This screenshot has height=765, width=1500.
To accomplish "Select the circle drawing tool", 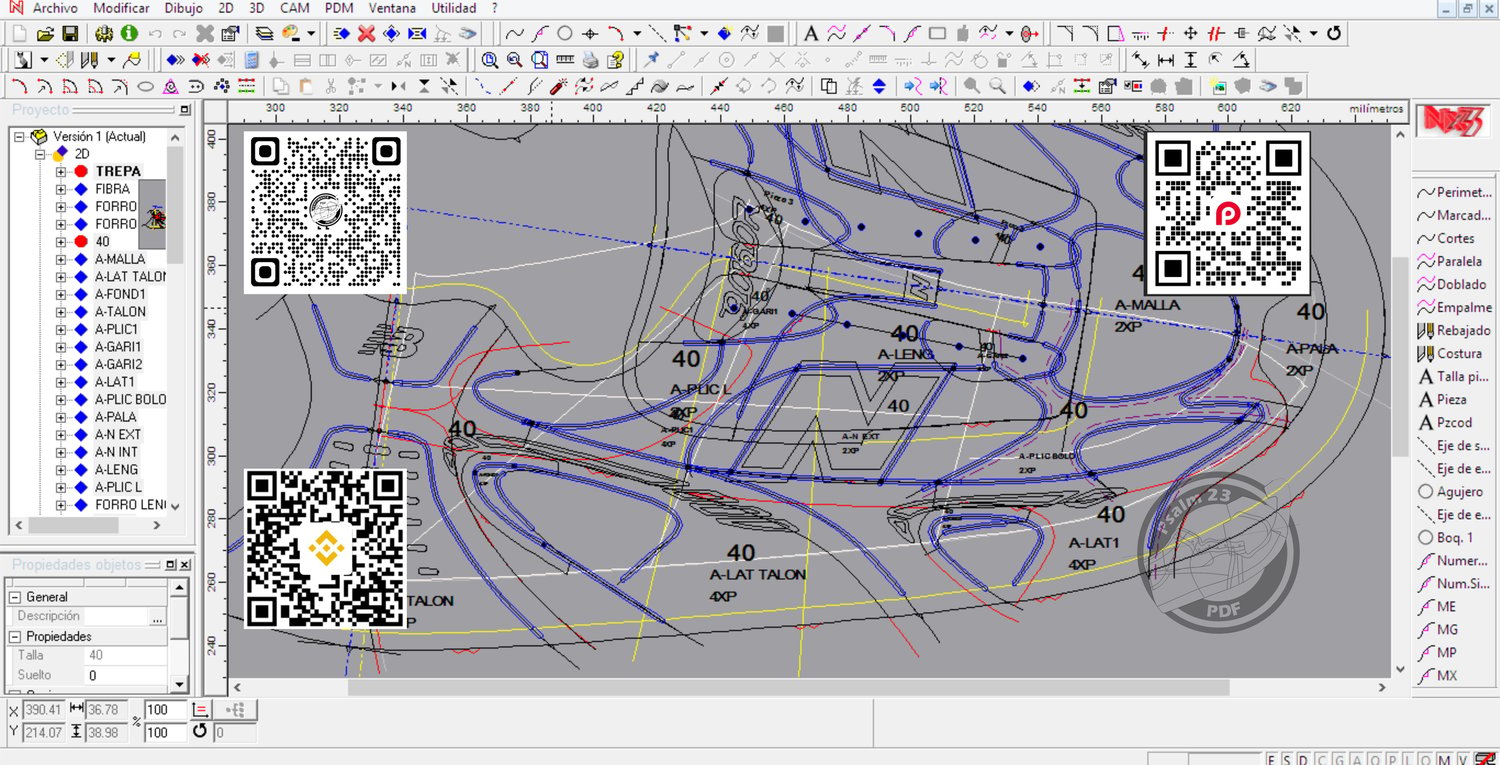I will 565,33.
